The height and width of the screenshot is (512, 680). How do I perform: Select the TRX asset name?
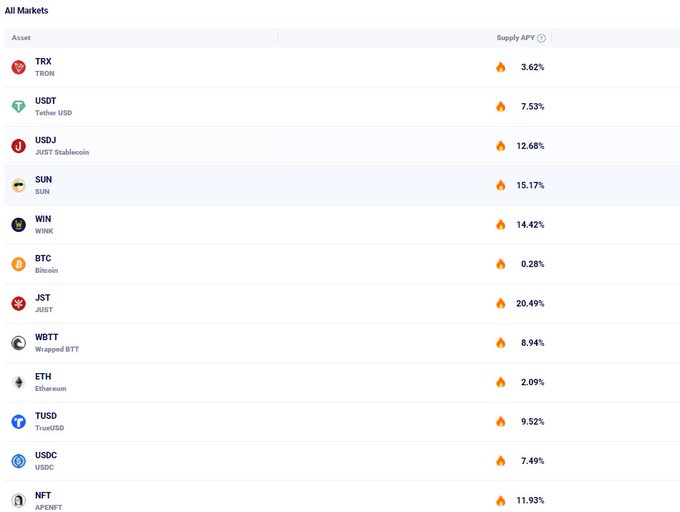pyautogui.click(x=43, y=61)
